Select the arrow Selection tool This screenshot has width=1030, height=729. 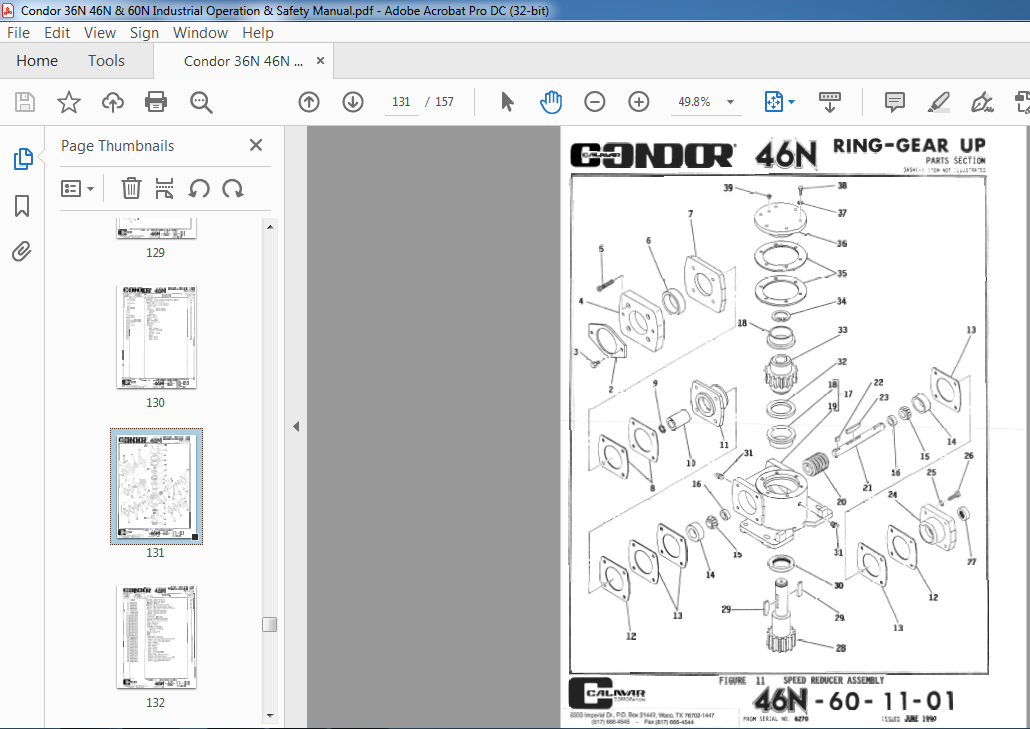click(507, 102)
